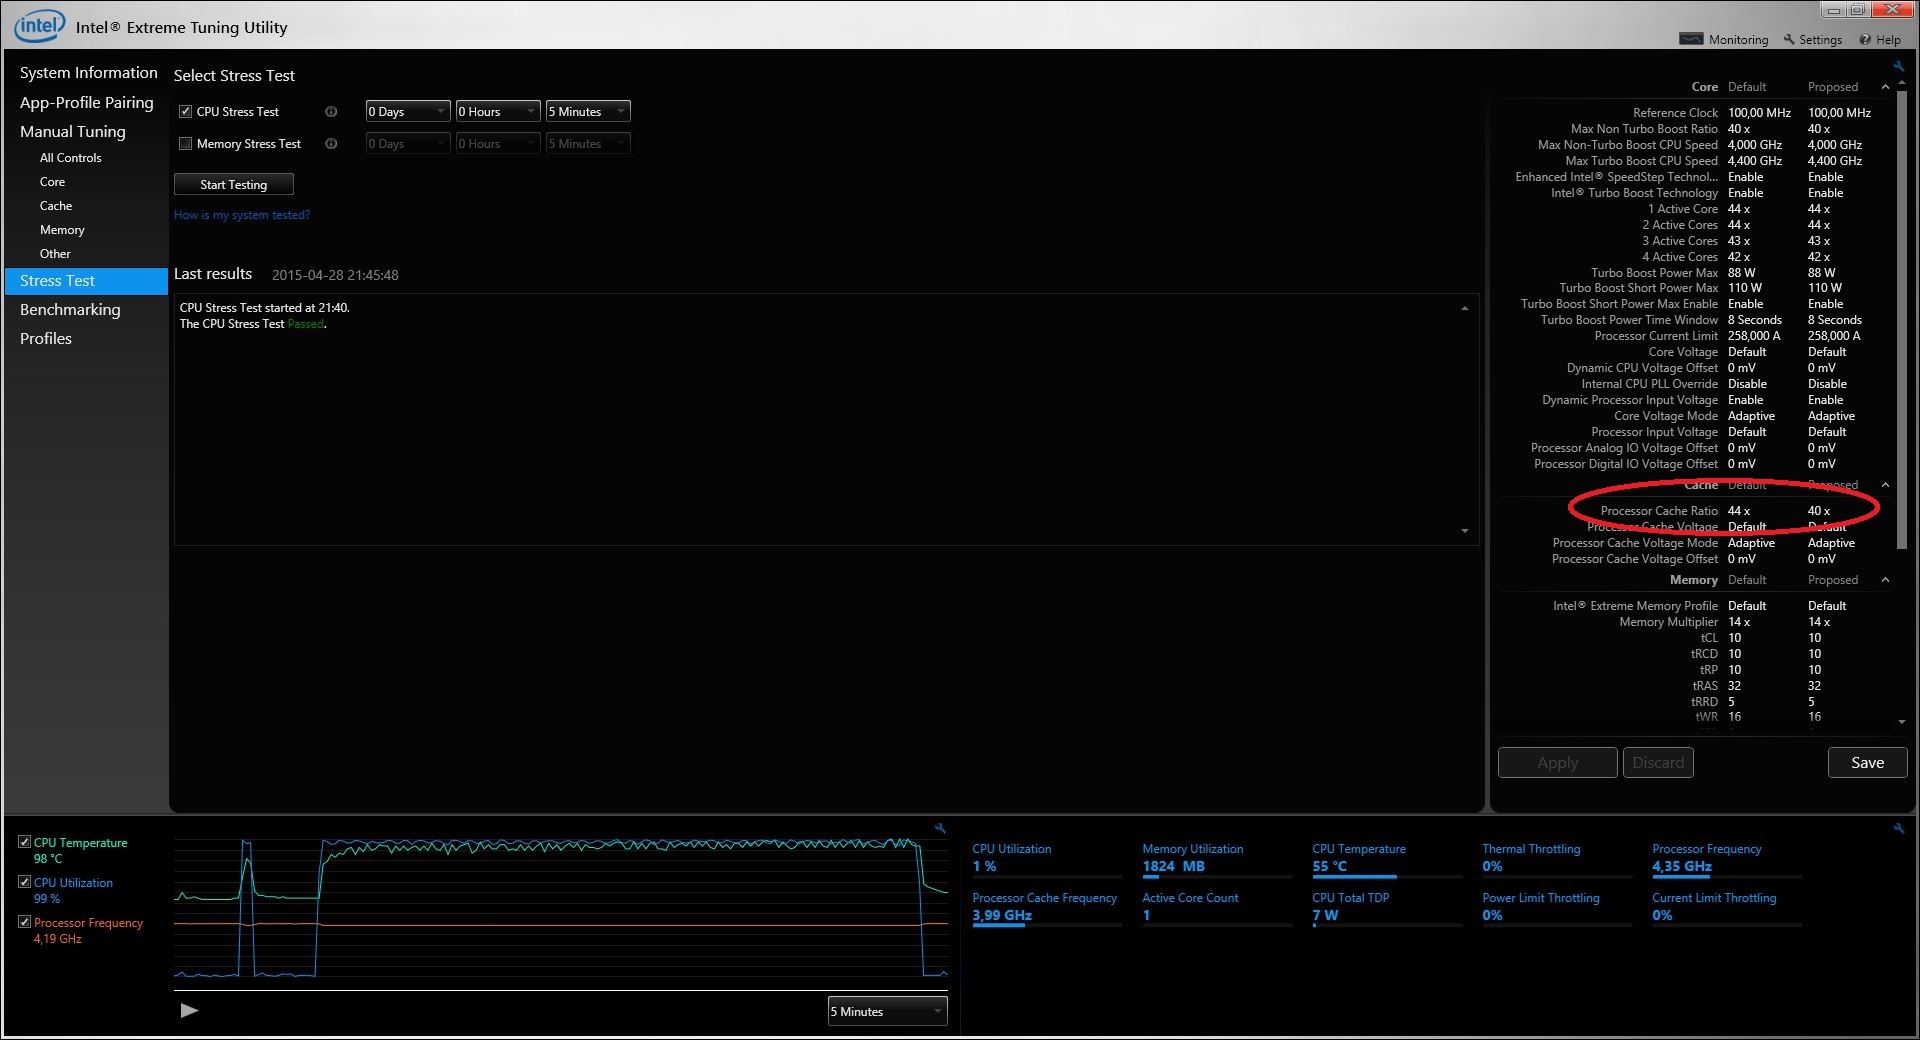Click the results box scroll-up arrow
Image resolution: width=1920 pixels, height=1040 pixels.
tap(1465, 308)
